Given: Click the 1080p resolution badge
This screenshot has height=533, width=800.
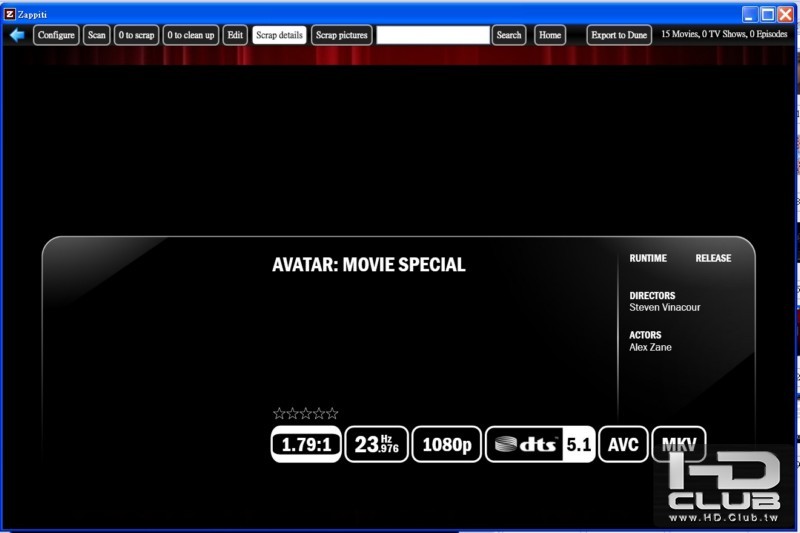Looking at the screenshot, I should (x=446, y=444).
